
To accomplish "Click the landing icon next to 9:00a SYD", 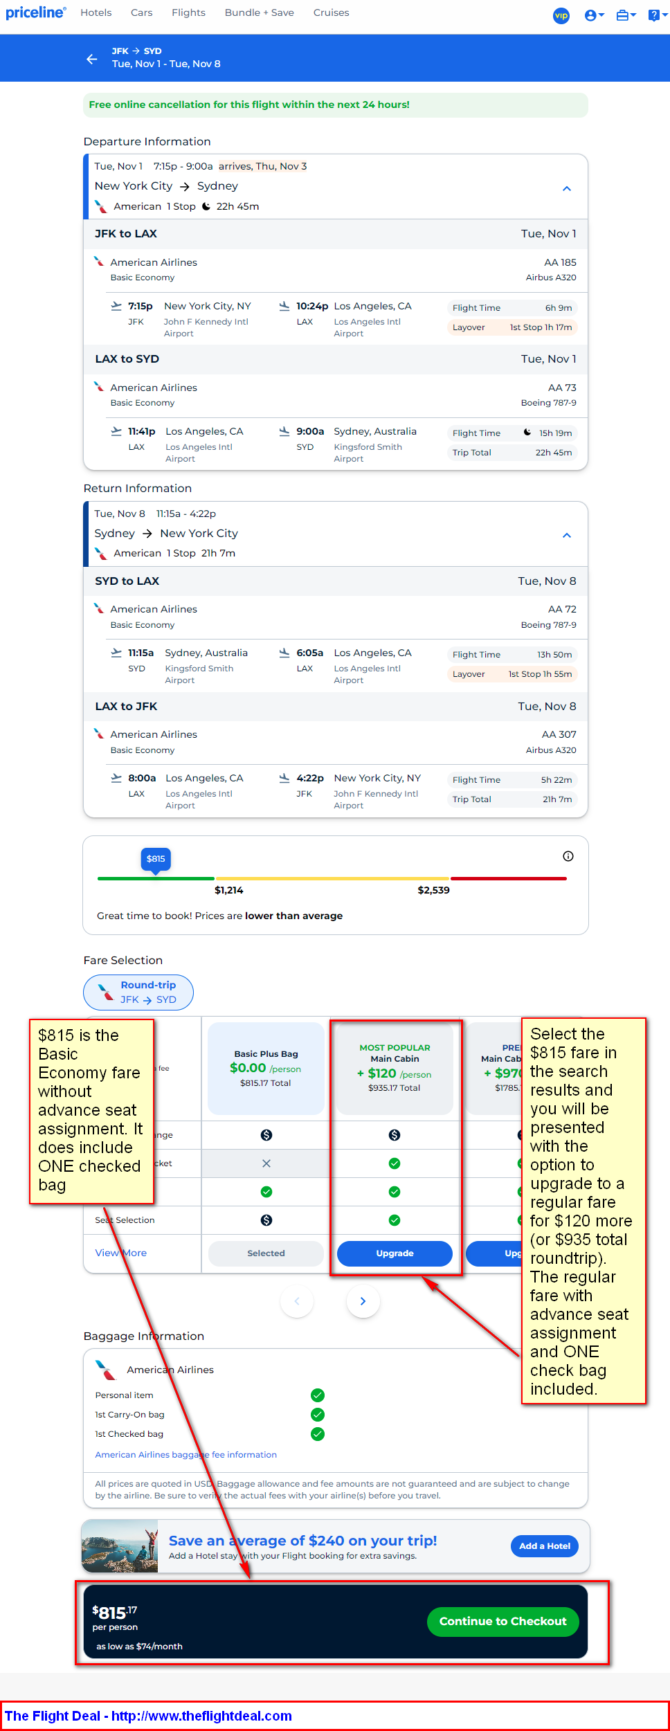I will point(285,431).
